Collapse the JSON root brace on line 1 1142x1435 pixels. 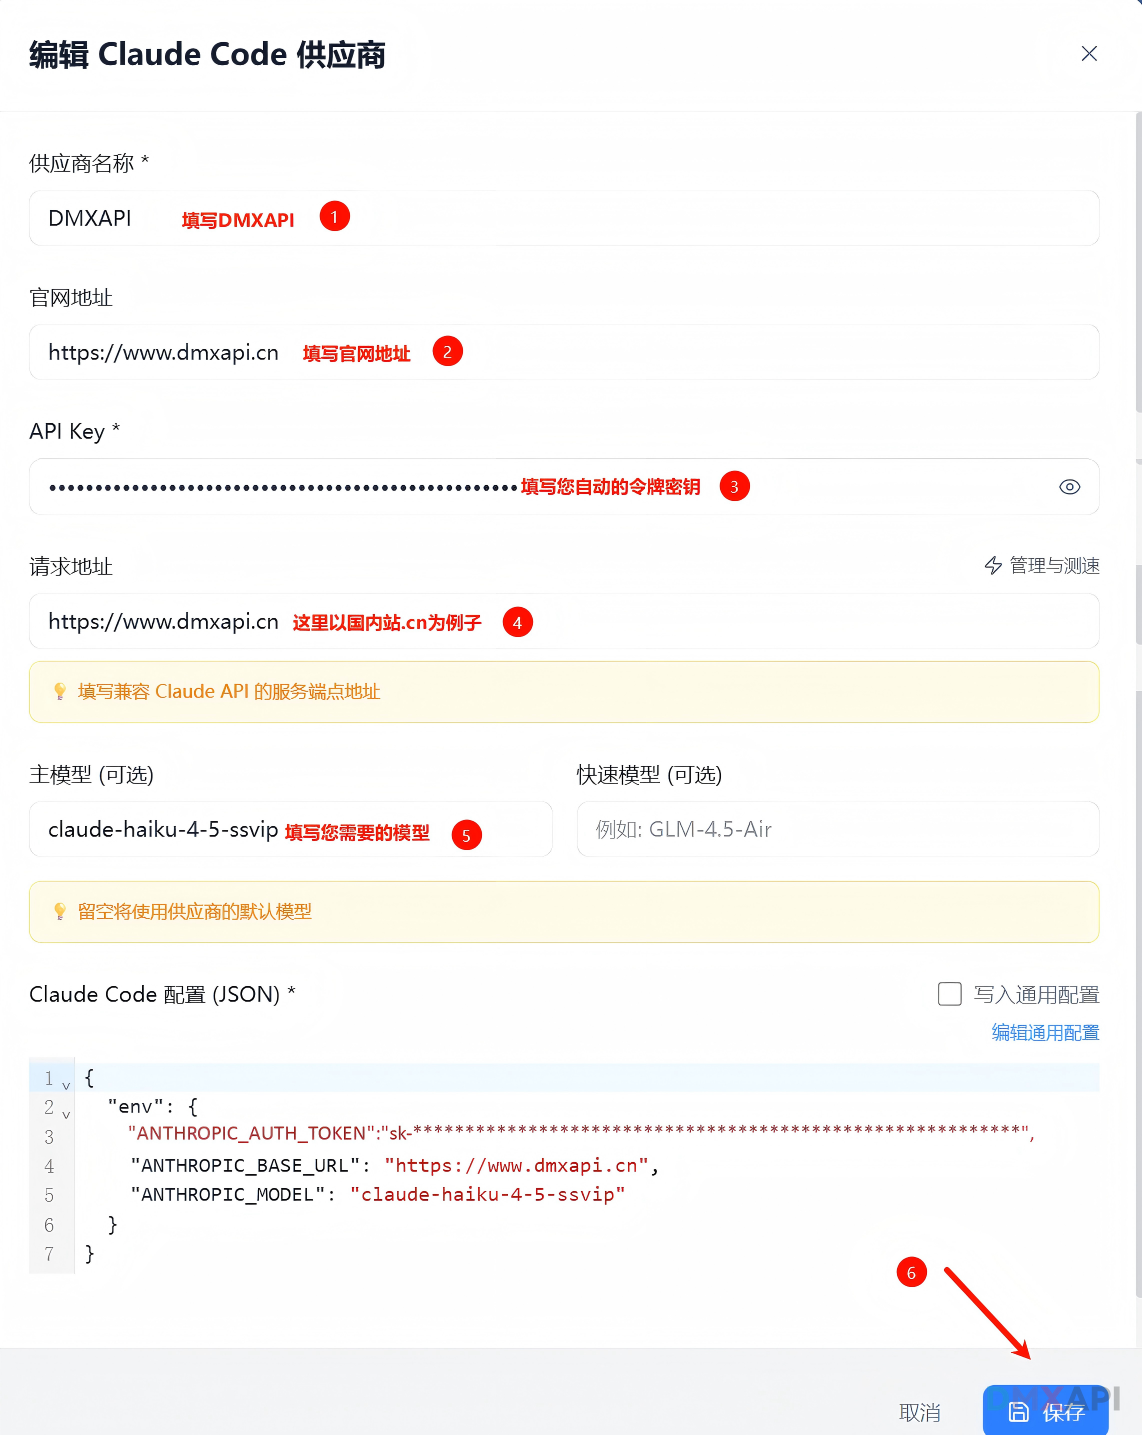point(66,1085)
